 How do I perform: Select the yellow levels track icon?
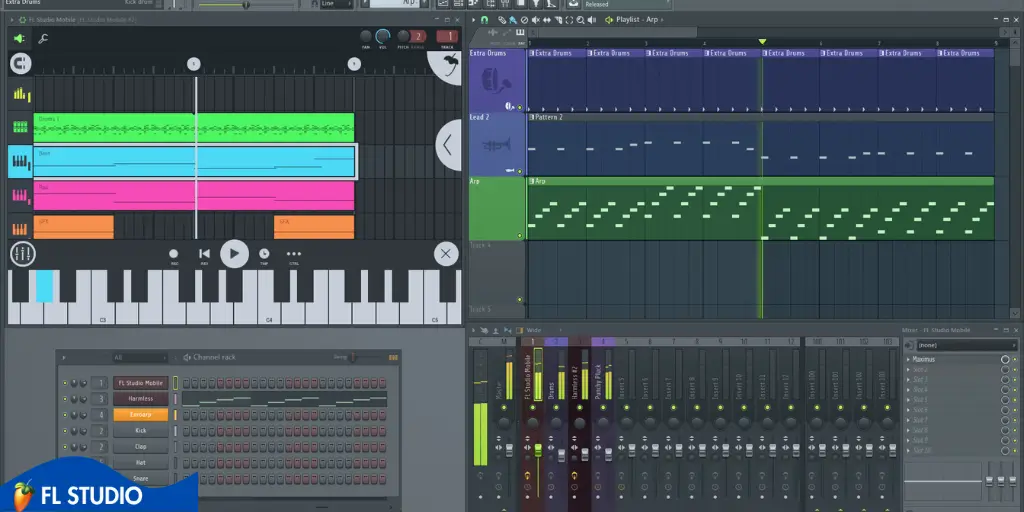[x=21, y=94]
